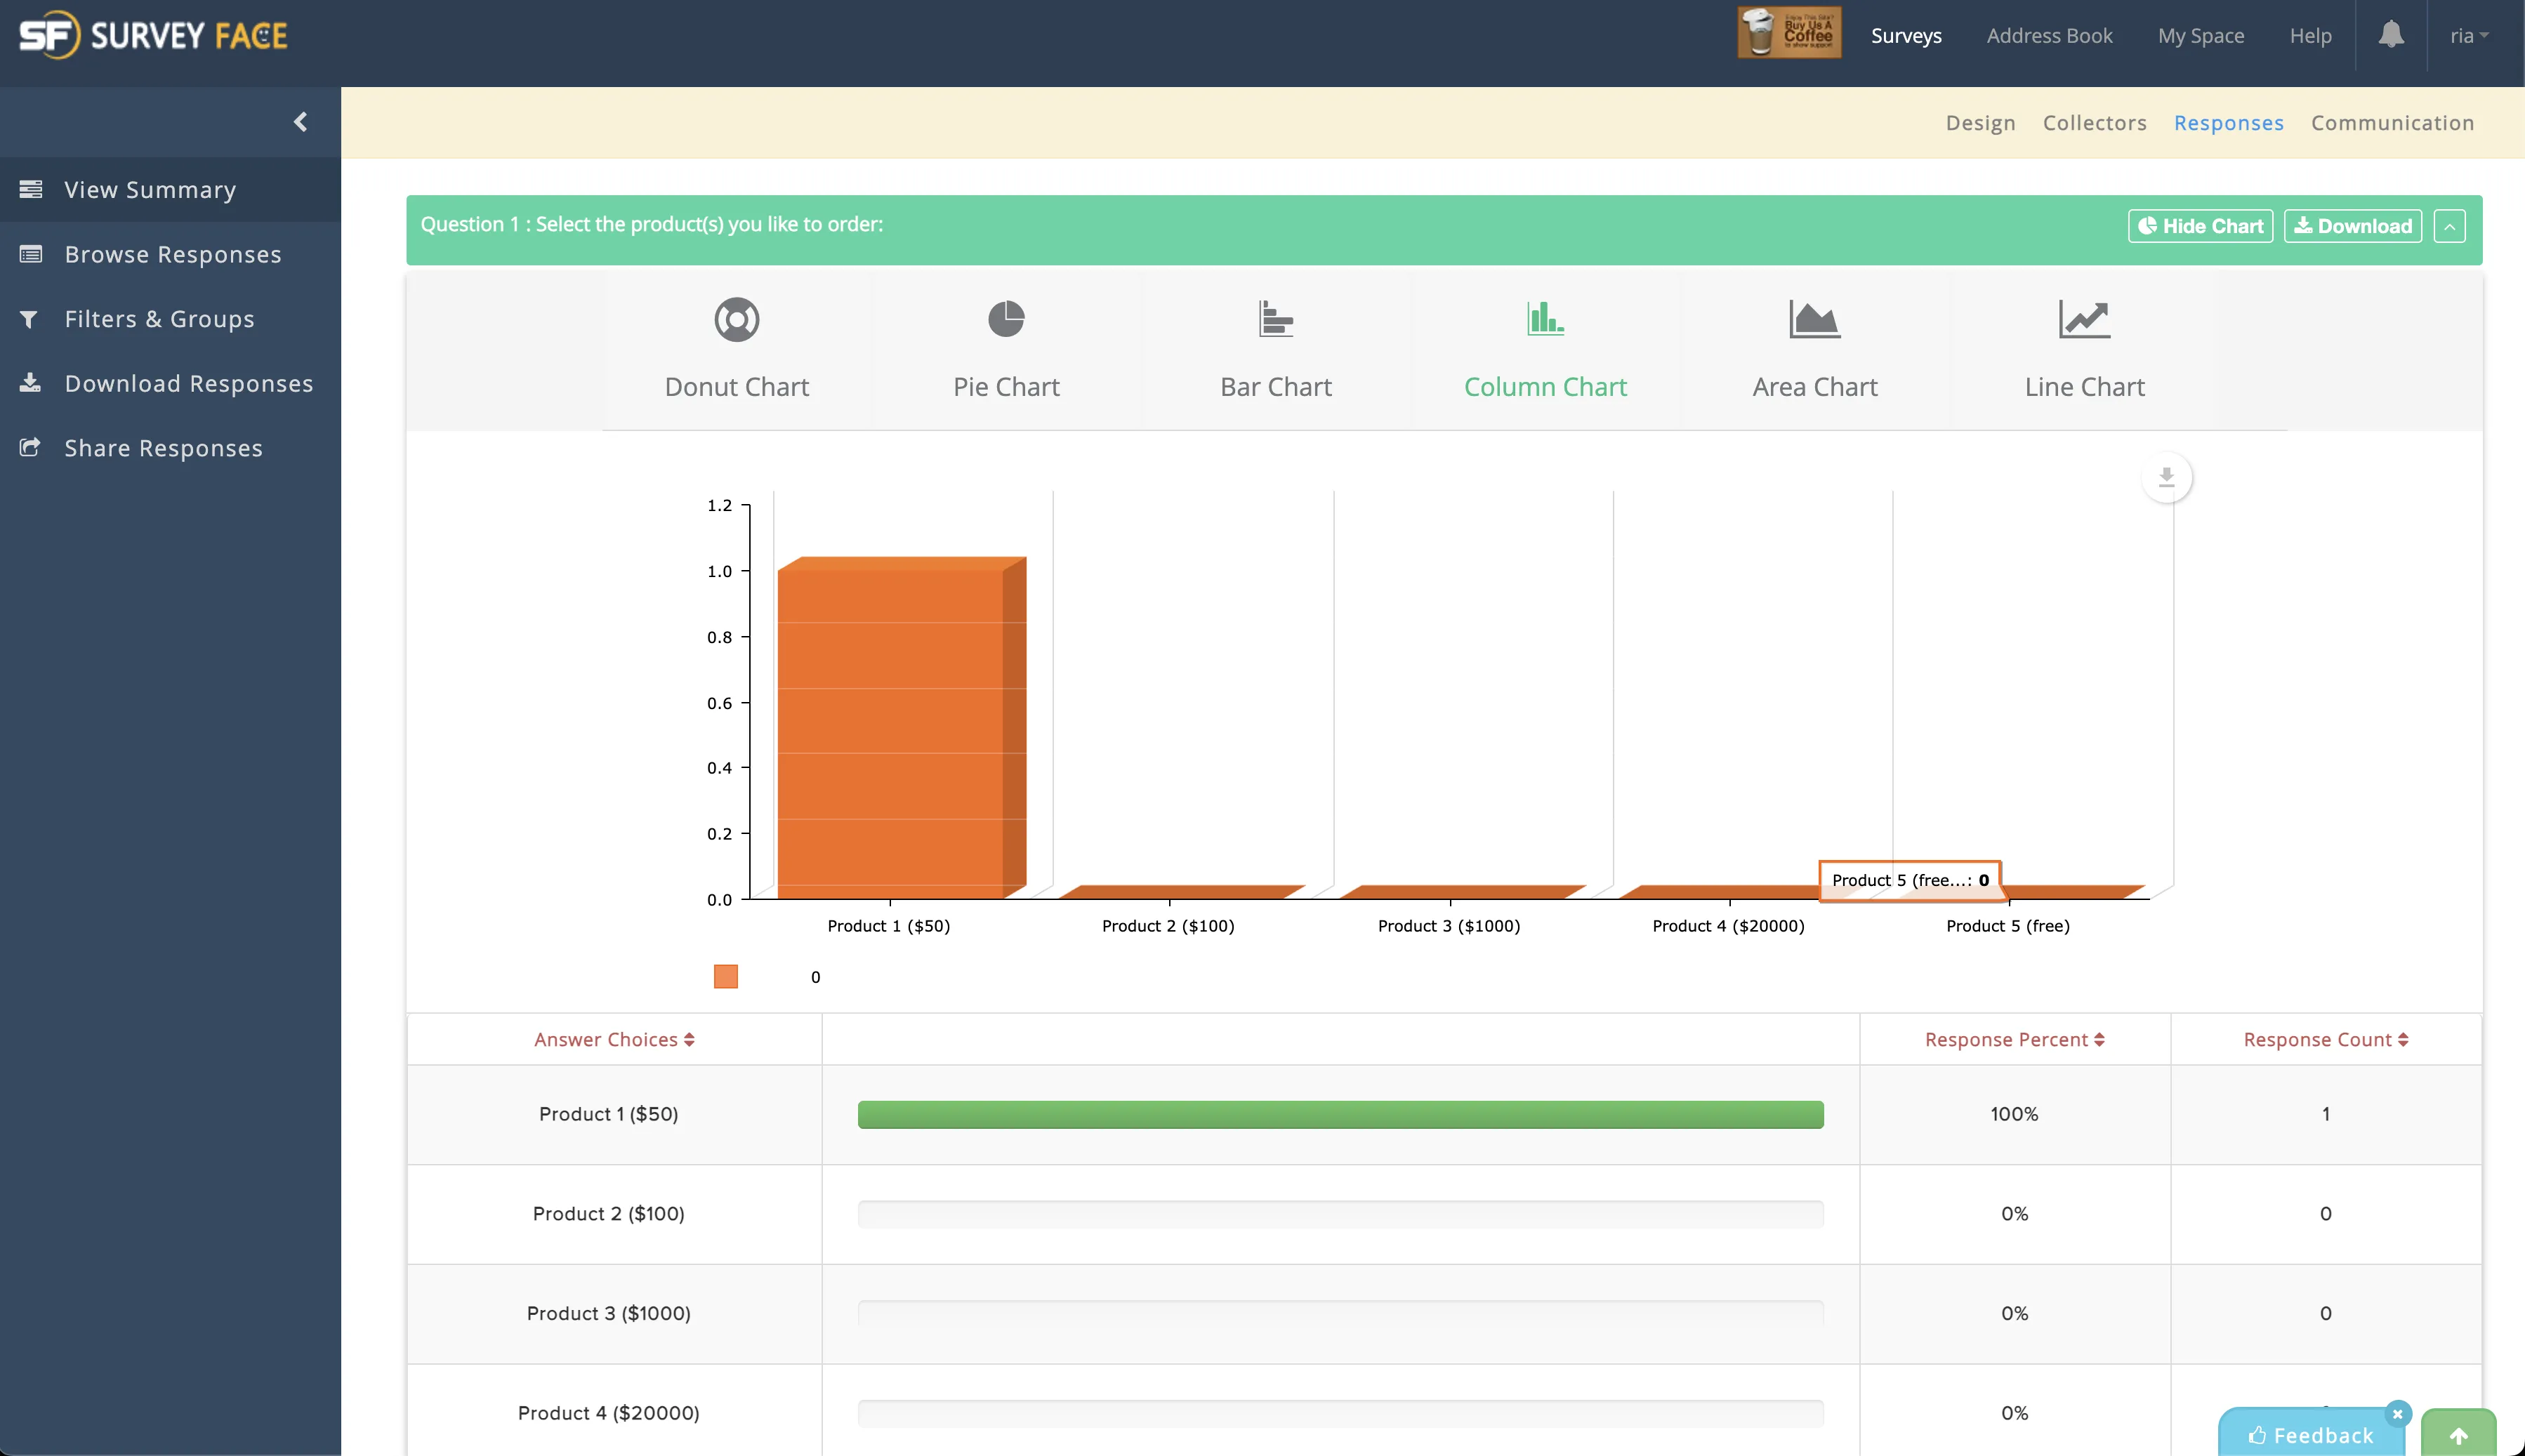
Task: Open the ria user dropdown
Action: coord(2468,36)
